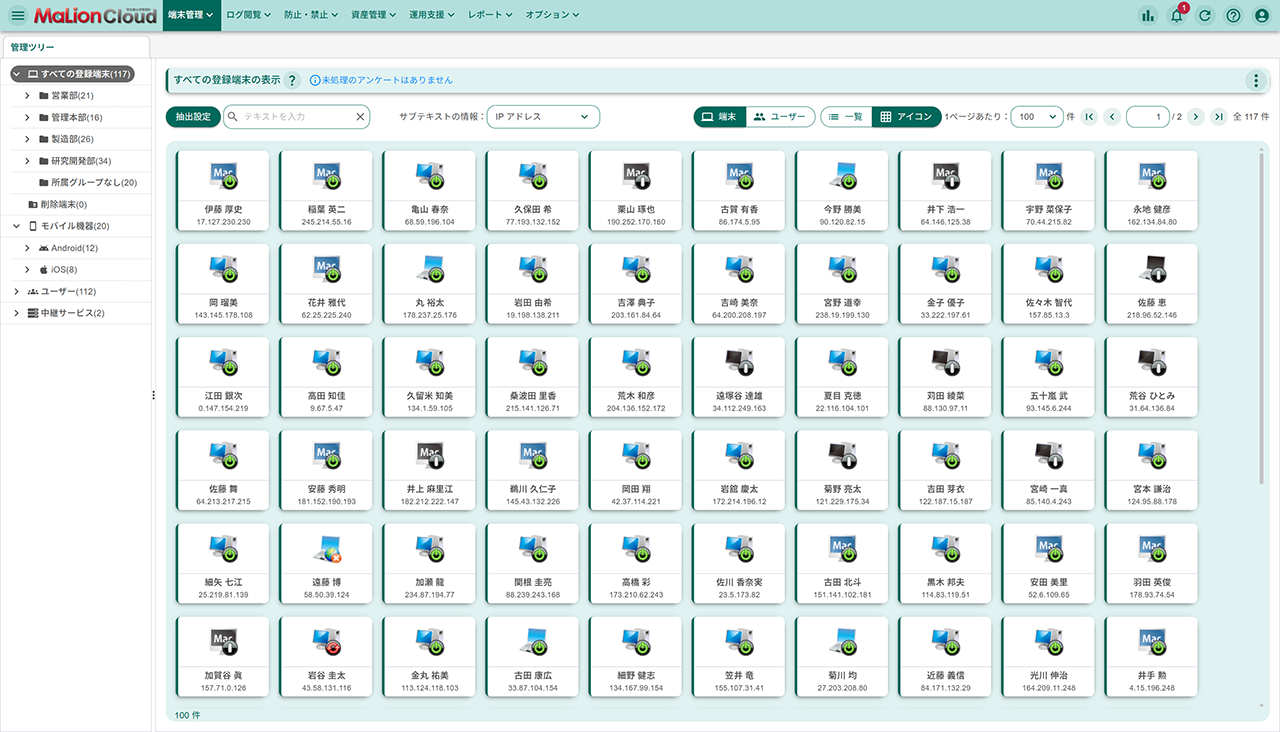Open the per-page count dropdown showing 100
The width and height of the screenshot is (1280, 732).
point(1036,117)
